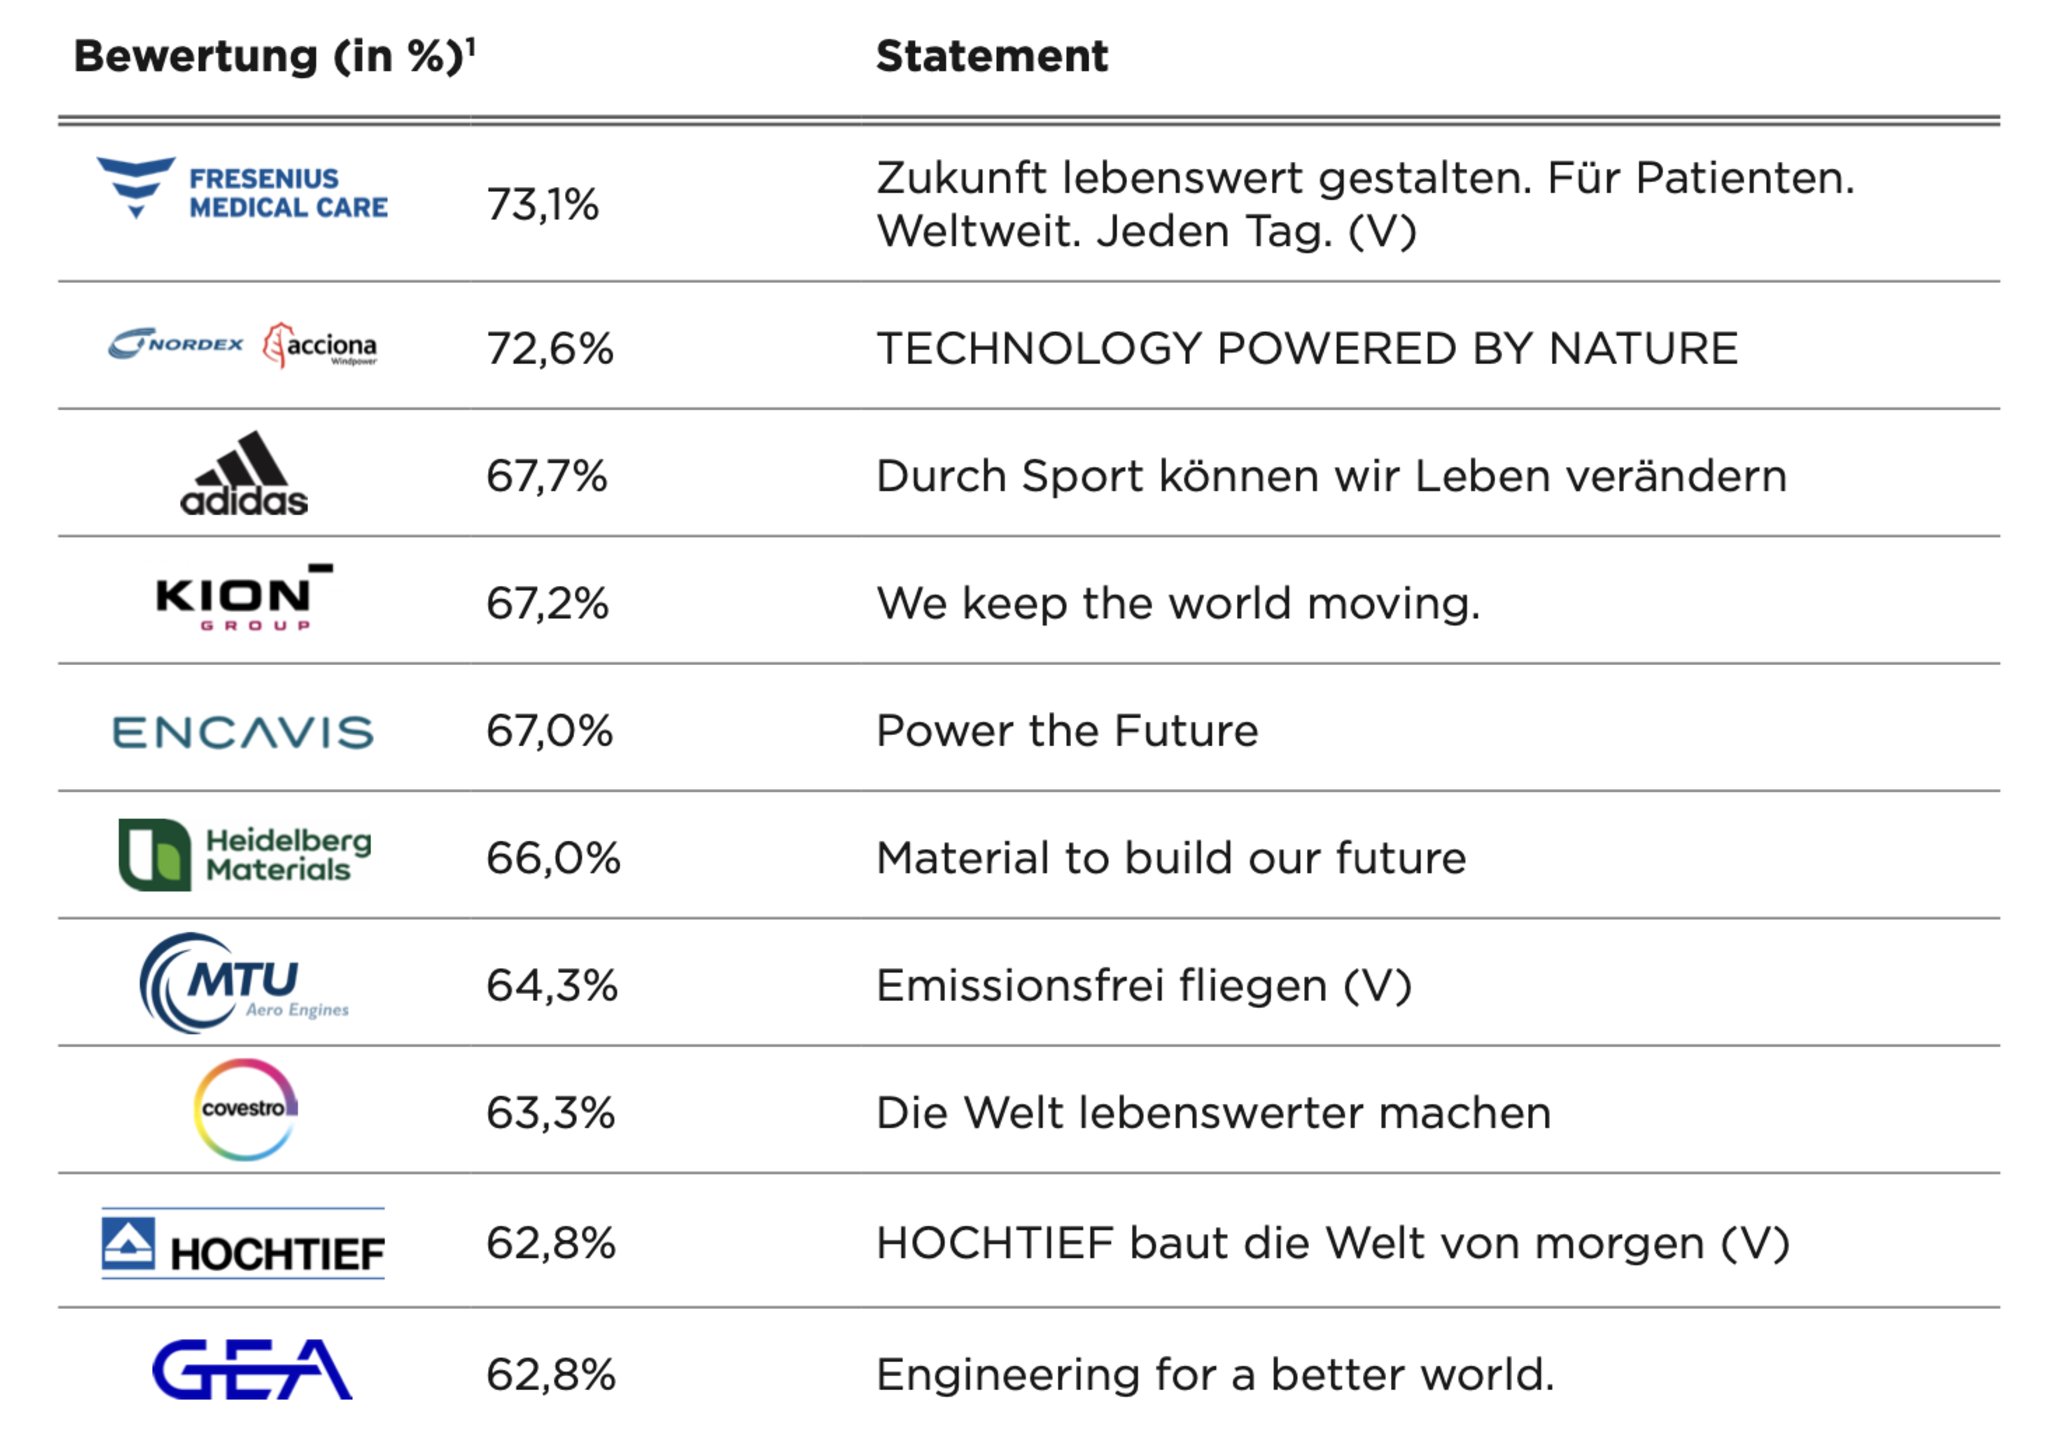Image resolution: width=2048 pixels, height=1432 pixels.
Task: Click the Statement column header
Action: (x=992, y=56)
